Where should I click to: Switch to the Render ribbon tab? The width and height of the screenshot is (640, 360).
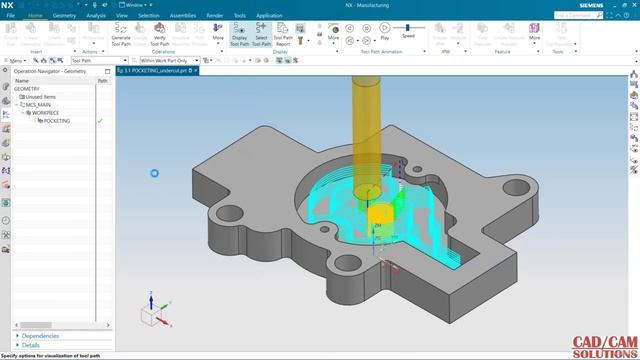215,16
